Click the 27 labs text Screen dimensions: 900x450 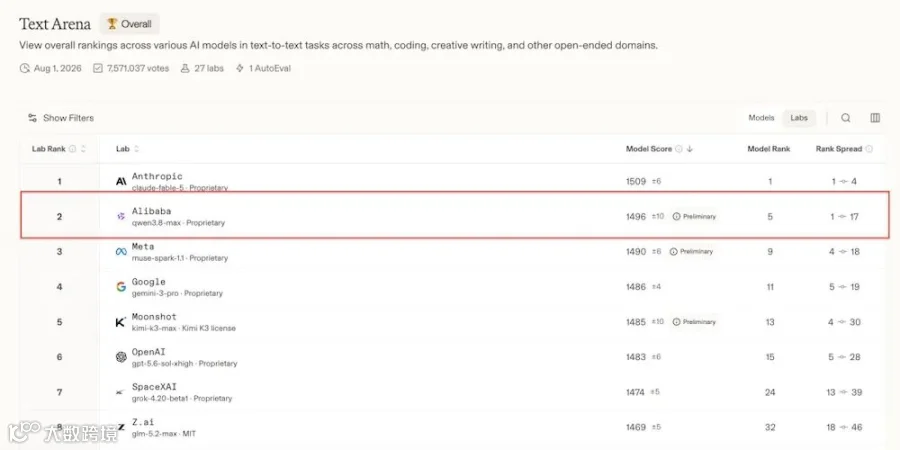[x=209, y=68]
